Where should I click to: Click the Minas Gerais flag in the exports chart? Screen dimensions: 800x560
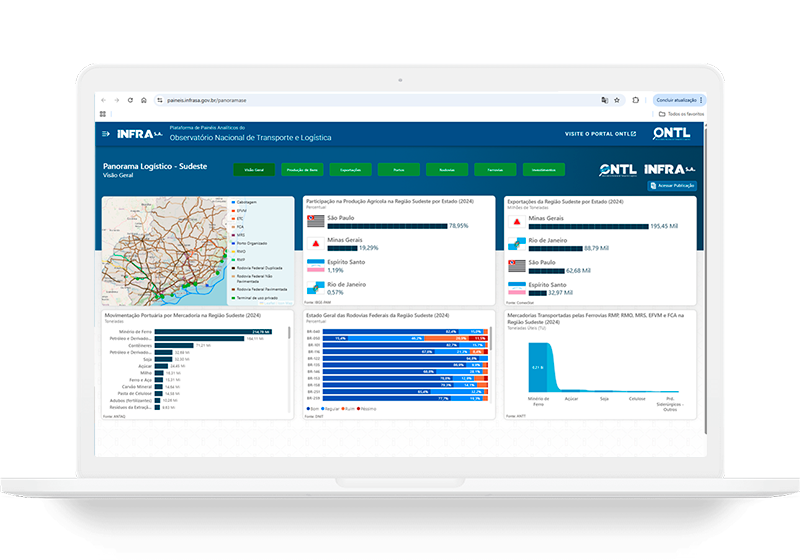(x=515, y=222)
